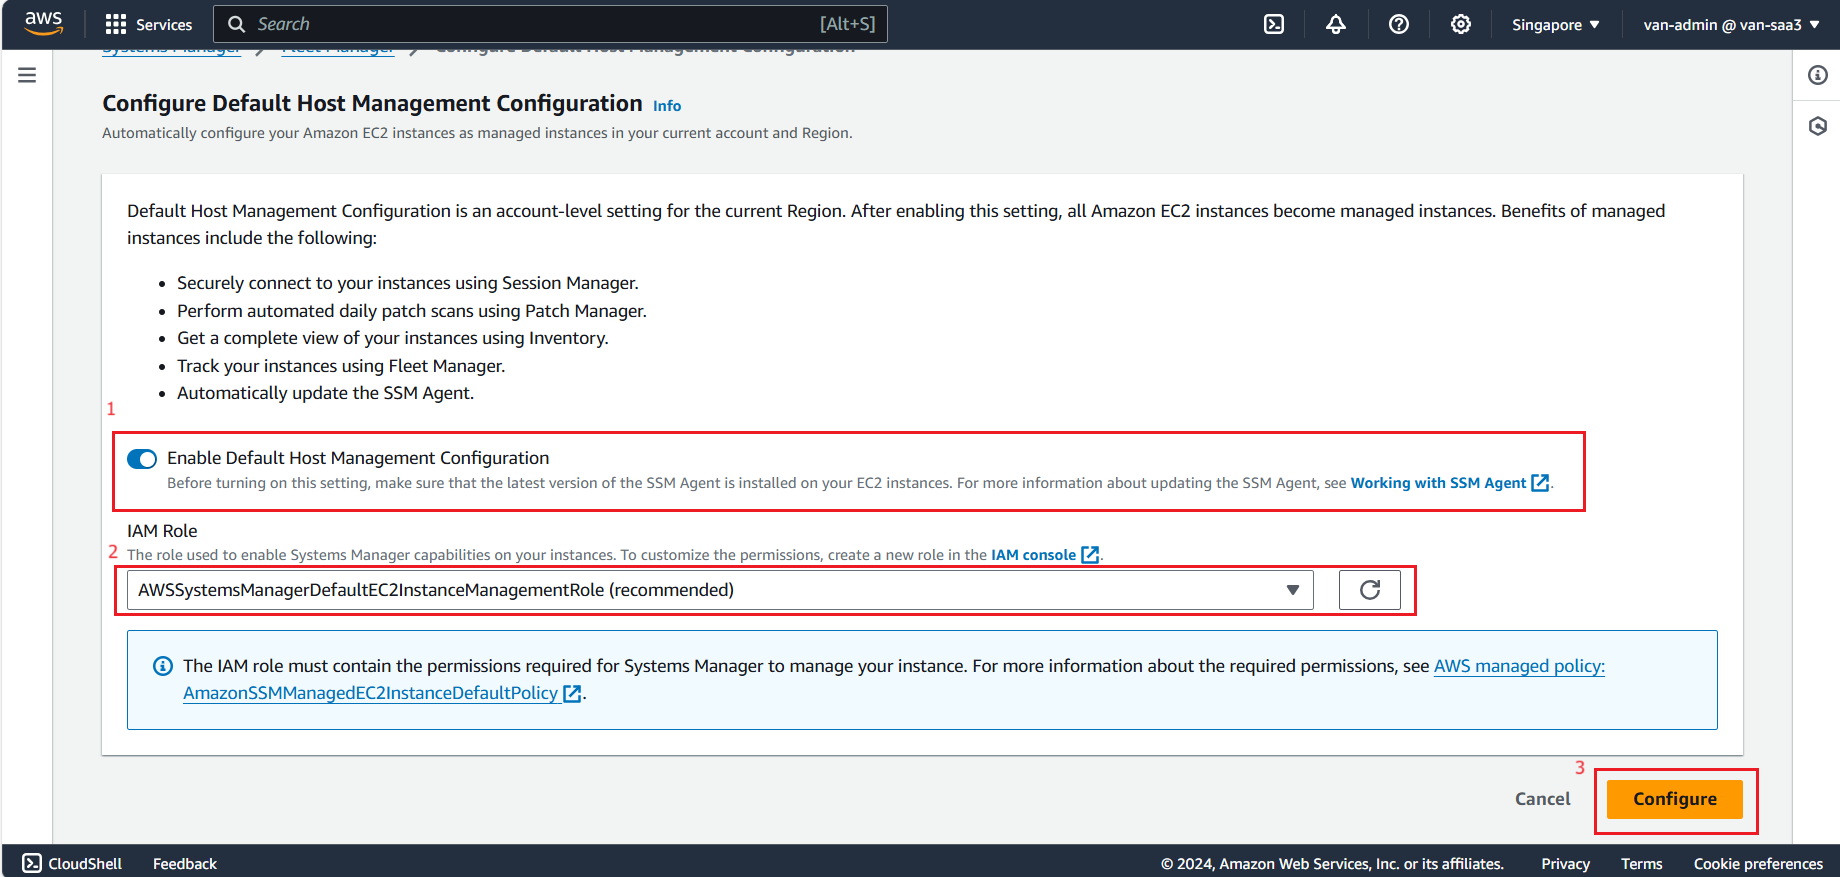Expand the IAM Role dropdown
The image size is (1840, 877).
click(720, 590)
